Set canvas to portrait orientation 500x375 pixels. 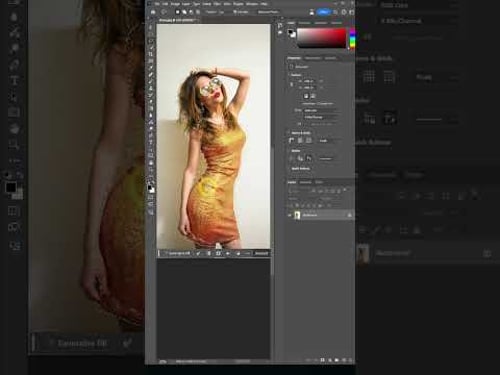click(x=306, y=96)
